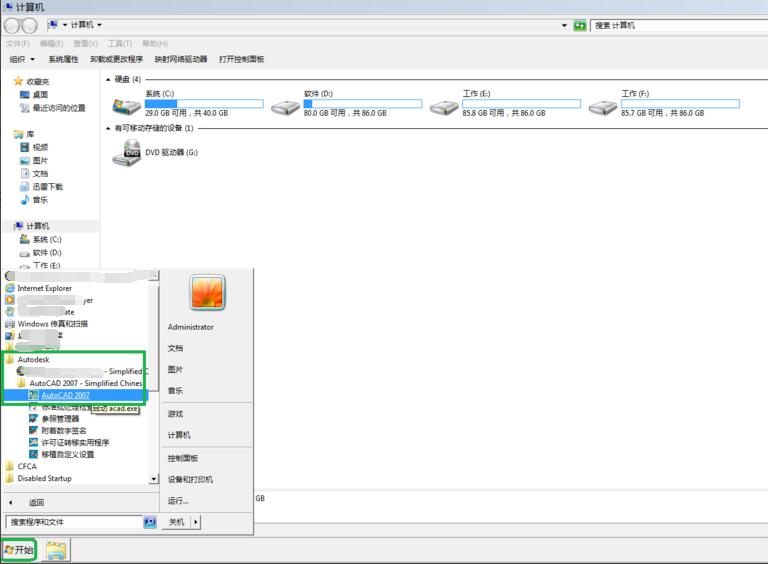Open Reference Manager in the AutoCAD folder
The width and height of the screenshot is (768, 564).
54,419
